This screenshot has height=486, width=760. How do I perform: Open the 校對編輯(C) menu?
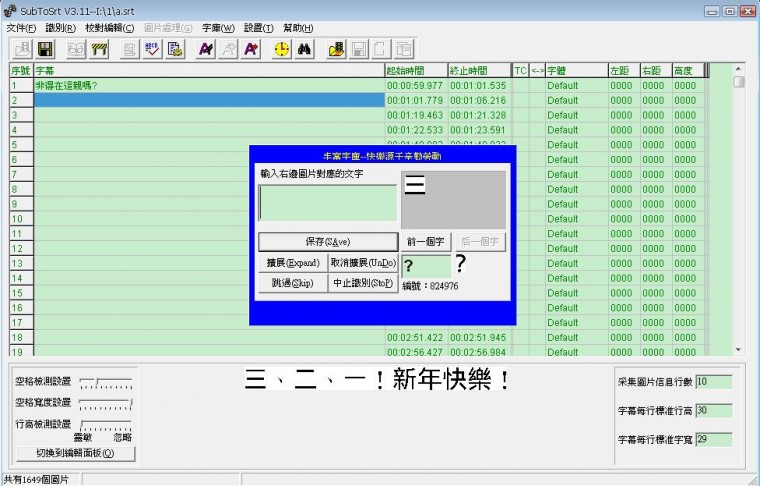pyautogui.click(x=110, y=28)
